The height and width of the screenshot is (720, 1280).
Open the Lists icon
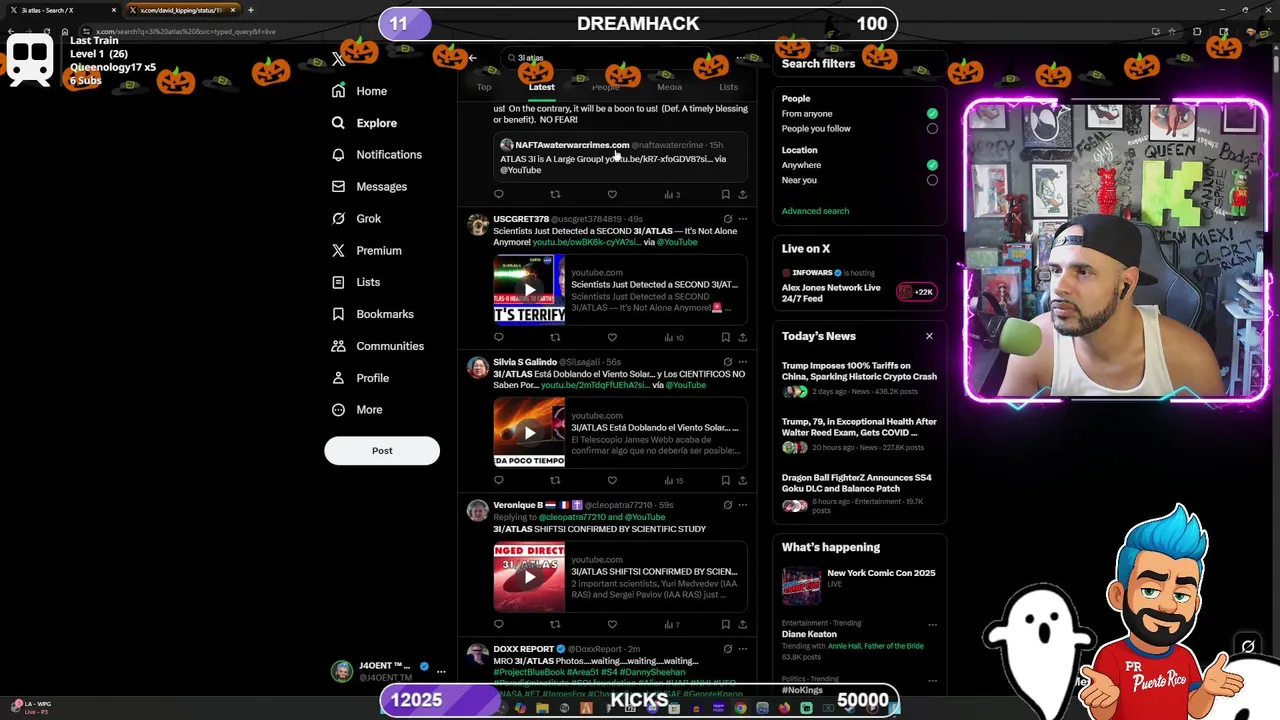pyautogui.click(x=338, y=282)
